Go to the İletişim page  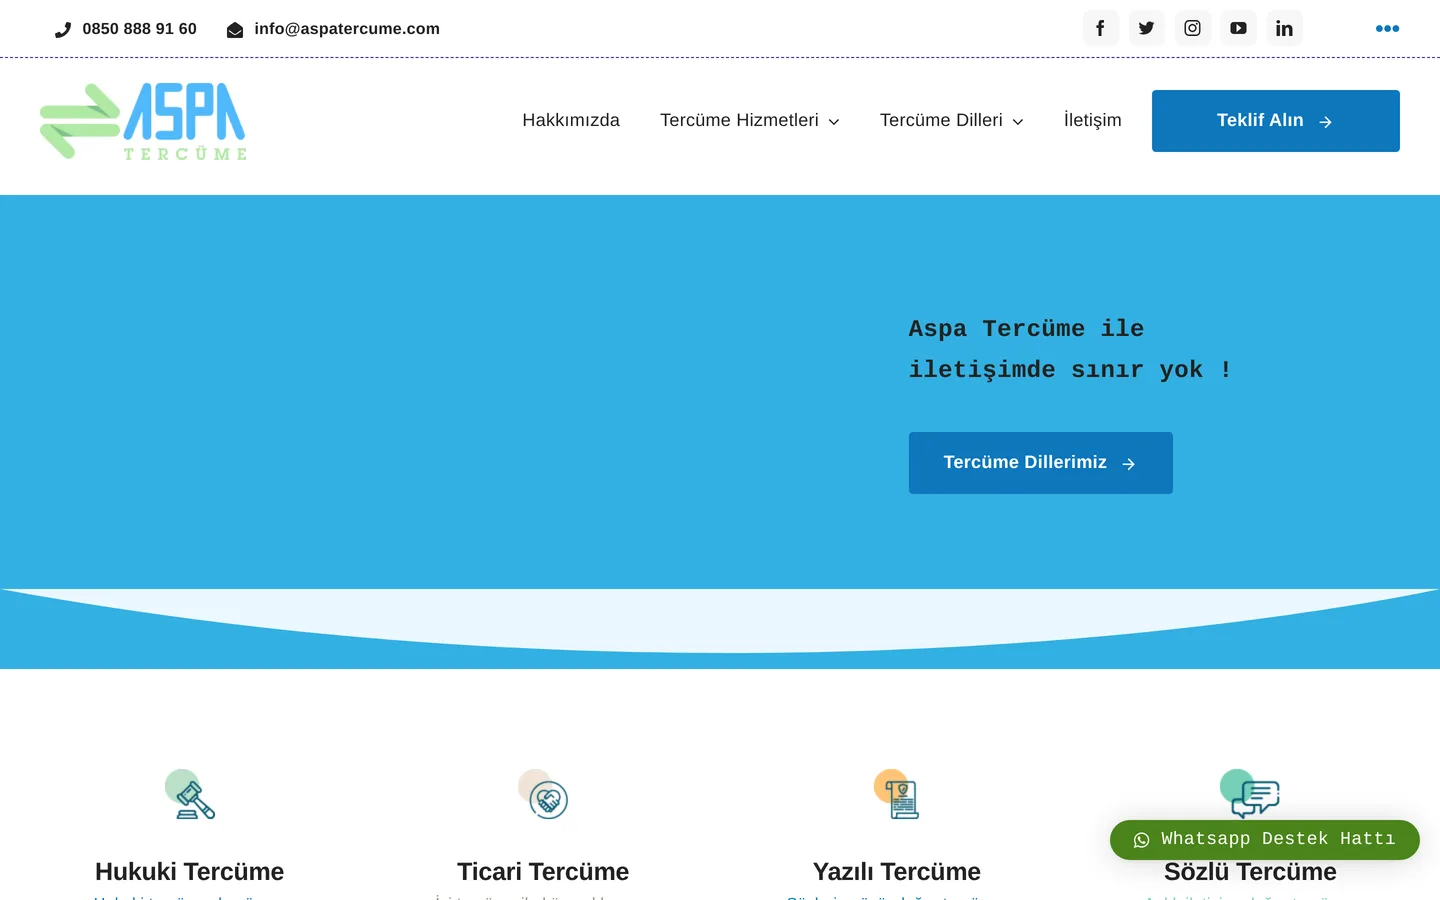pos(1092,120)
